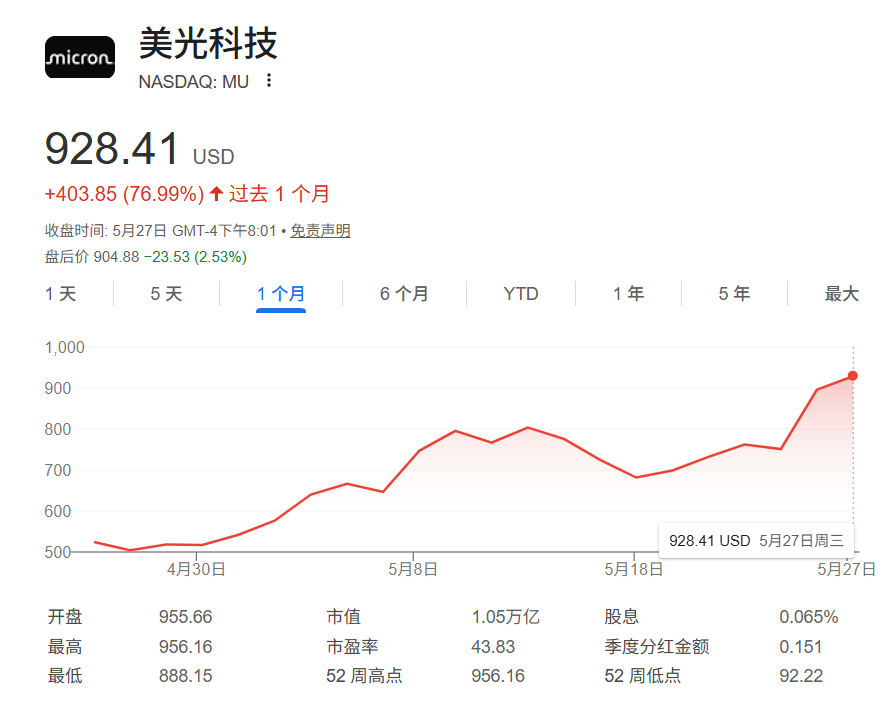
Task: Click the 92.22 52-week low value
Action: [x=801, y=675]
